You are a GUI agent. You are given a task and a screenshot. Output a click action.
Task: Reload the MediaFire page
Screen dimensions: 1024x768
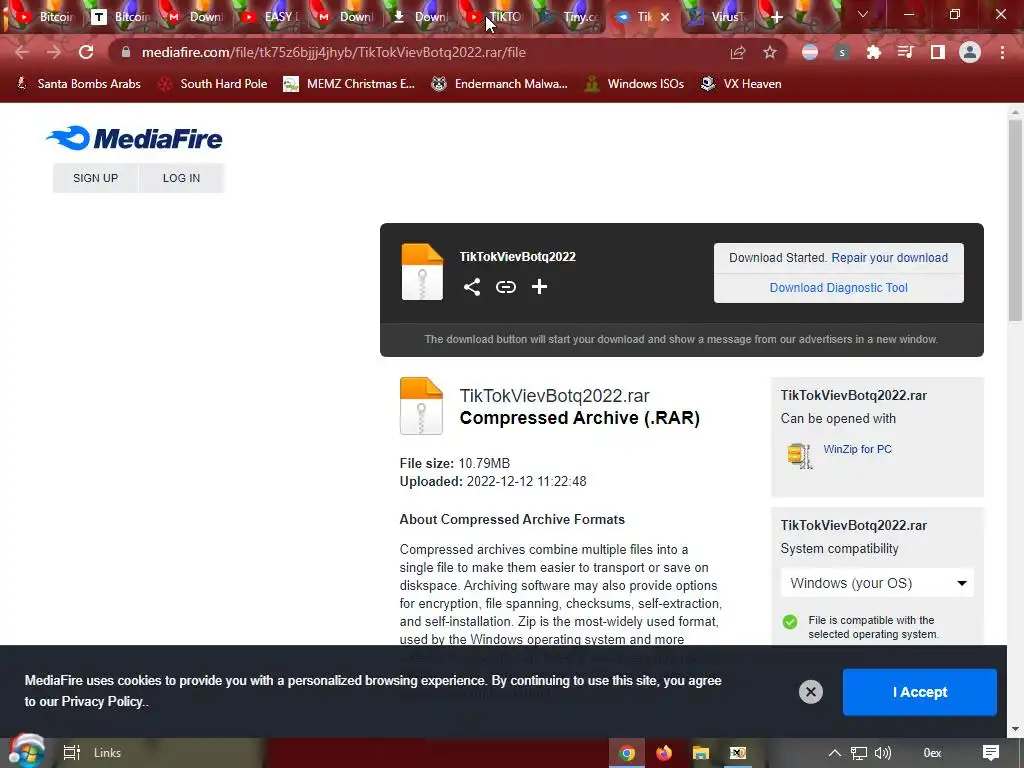pos(86,52)
